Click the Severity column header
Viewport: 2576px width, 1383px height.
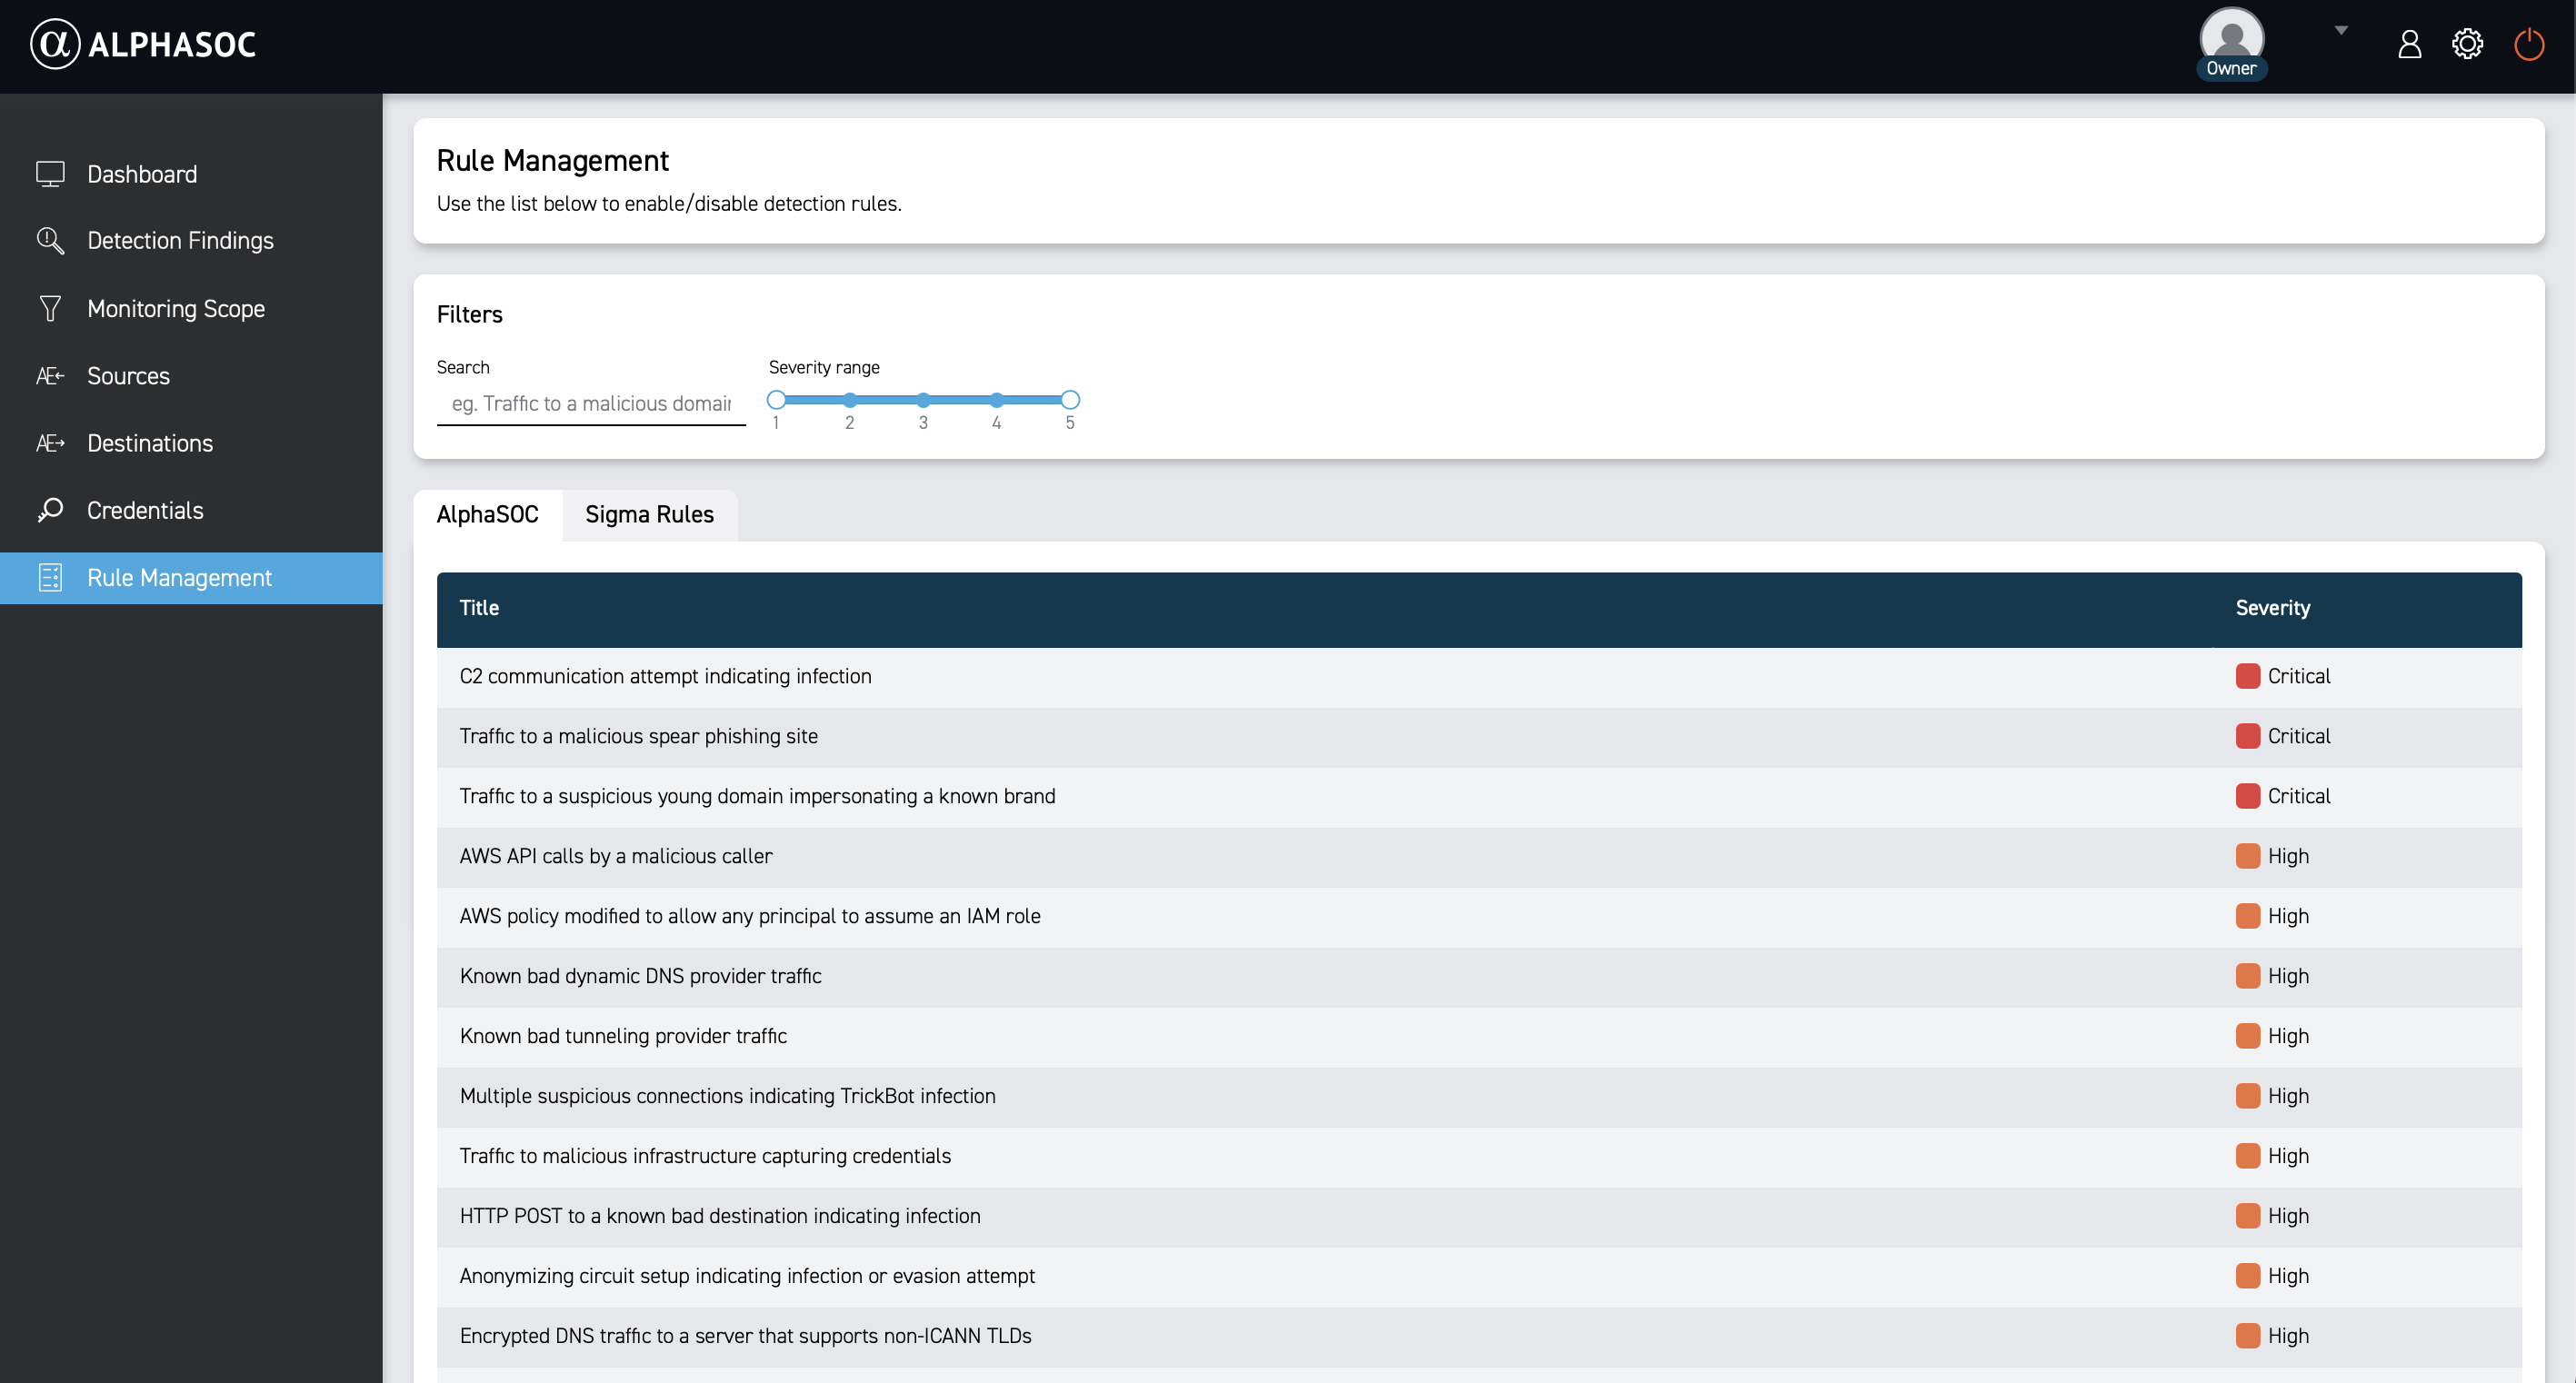pos(2272,608)
